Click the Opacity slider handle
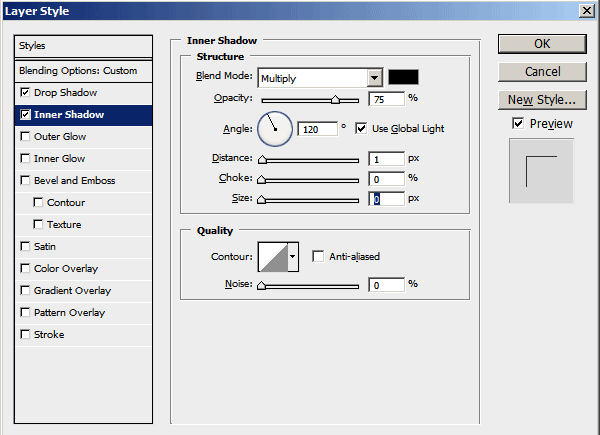600x435 pixels. coord(336,100)
